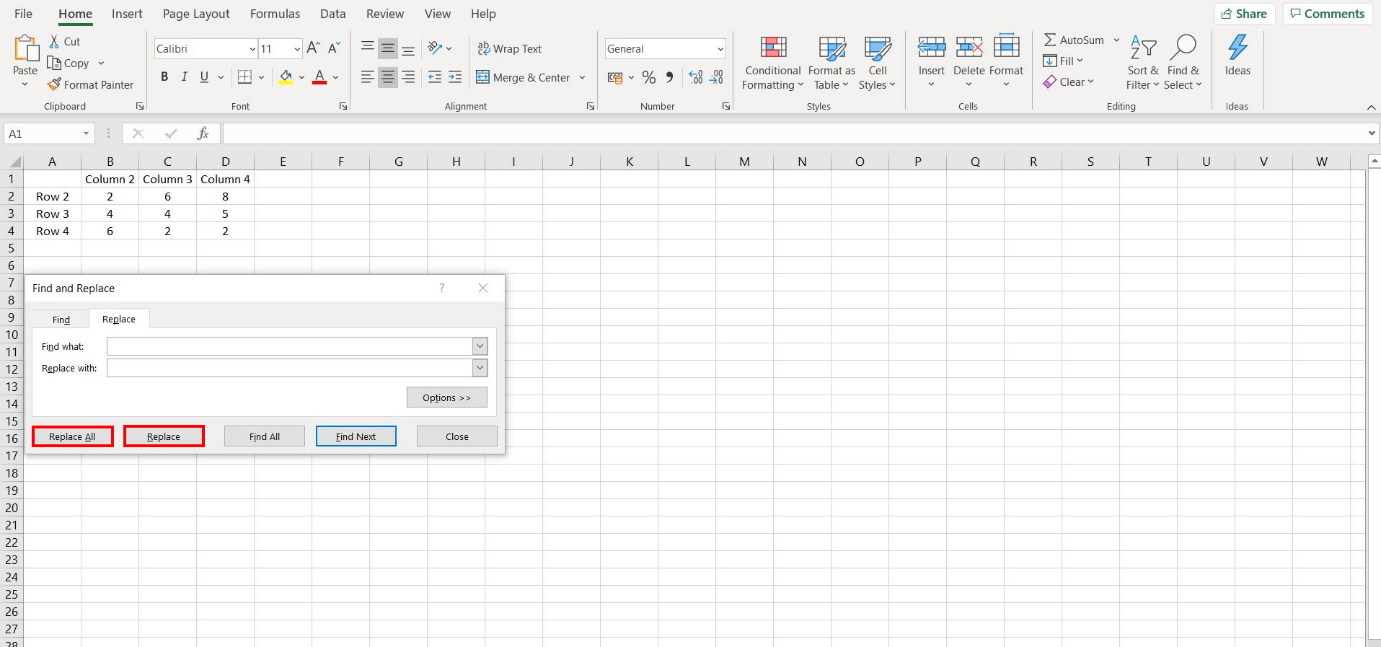
Task: Switch to the Page Layout tab
Action: click(196, 14)
